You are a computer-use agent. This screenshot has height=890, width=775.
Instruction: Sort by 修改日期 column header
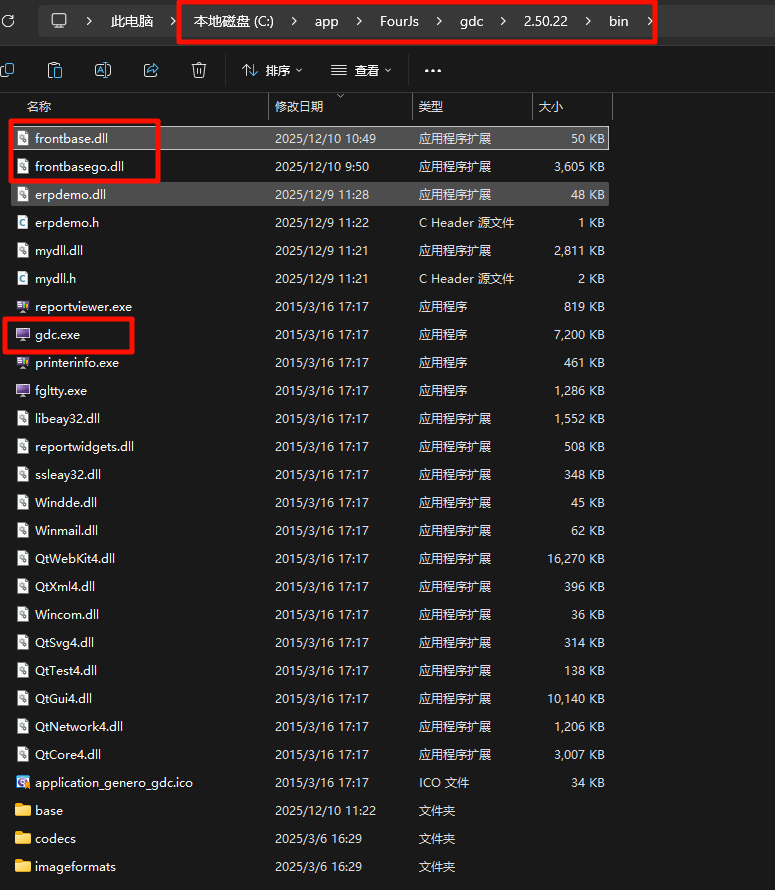(299, 106)
